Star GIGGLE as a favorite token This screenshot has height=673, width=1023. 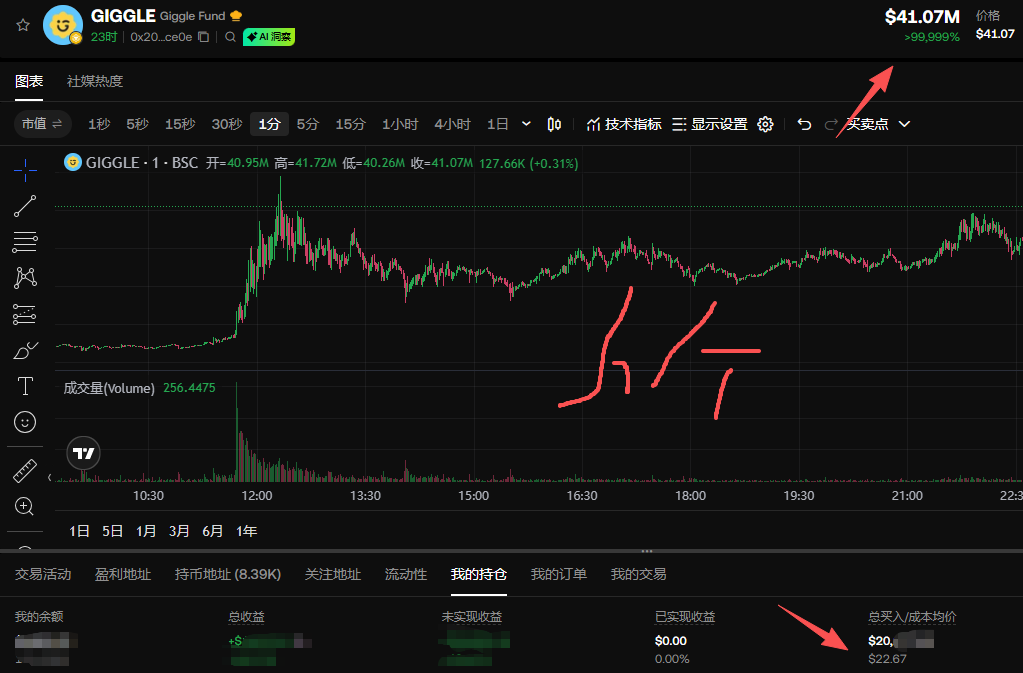pyautogui.click(x=23, y=25)
